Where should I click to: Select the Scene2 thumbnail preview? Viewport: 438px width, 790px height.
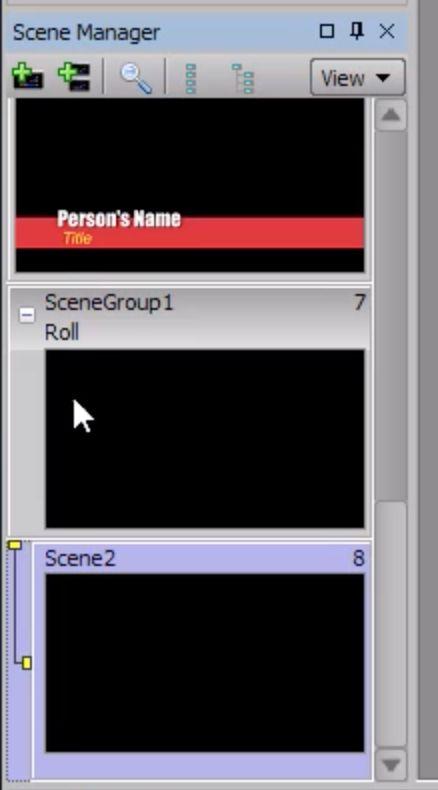pyautogui.click(x=205, y=663)
